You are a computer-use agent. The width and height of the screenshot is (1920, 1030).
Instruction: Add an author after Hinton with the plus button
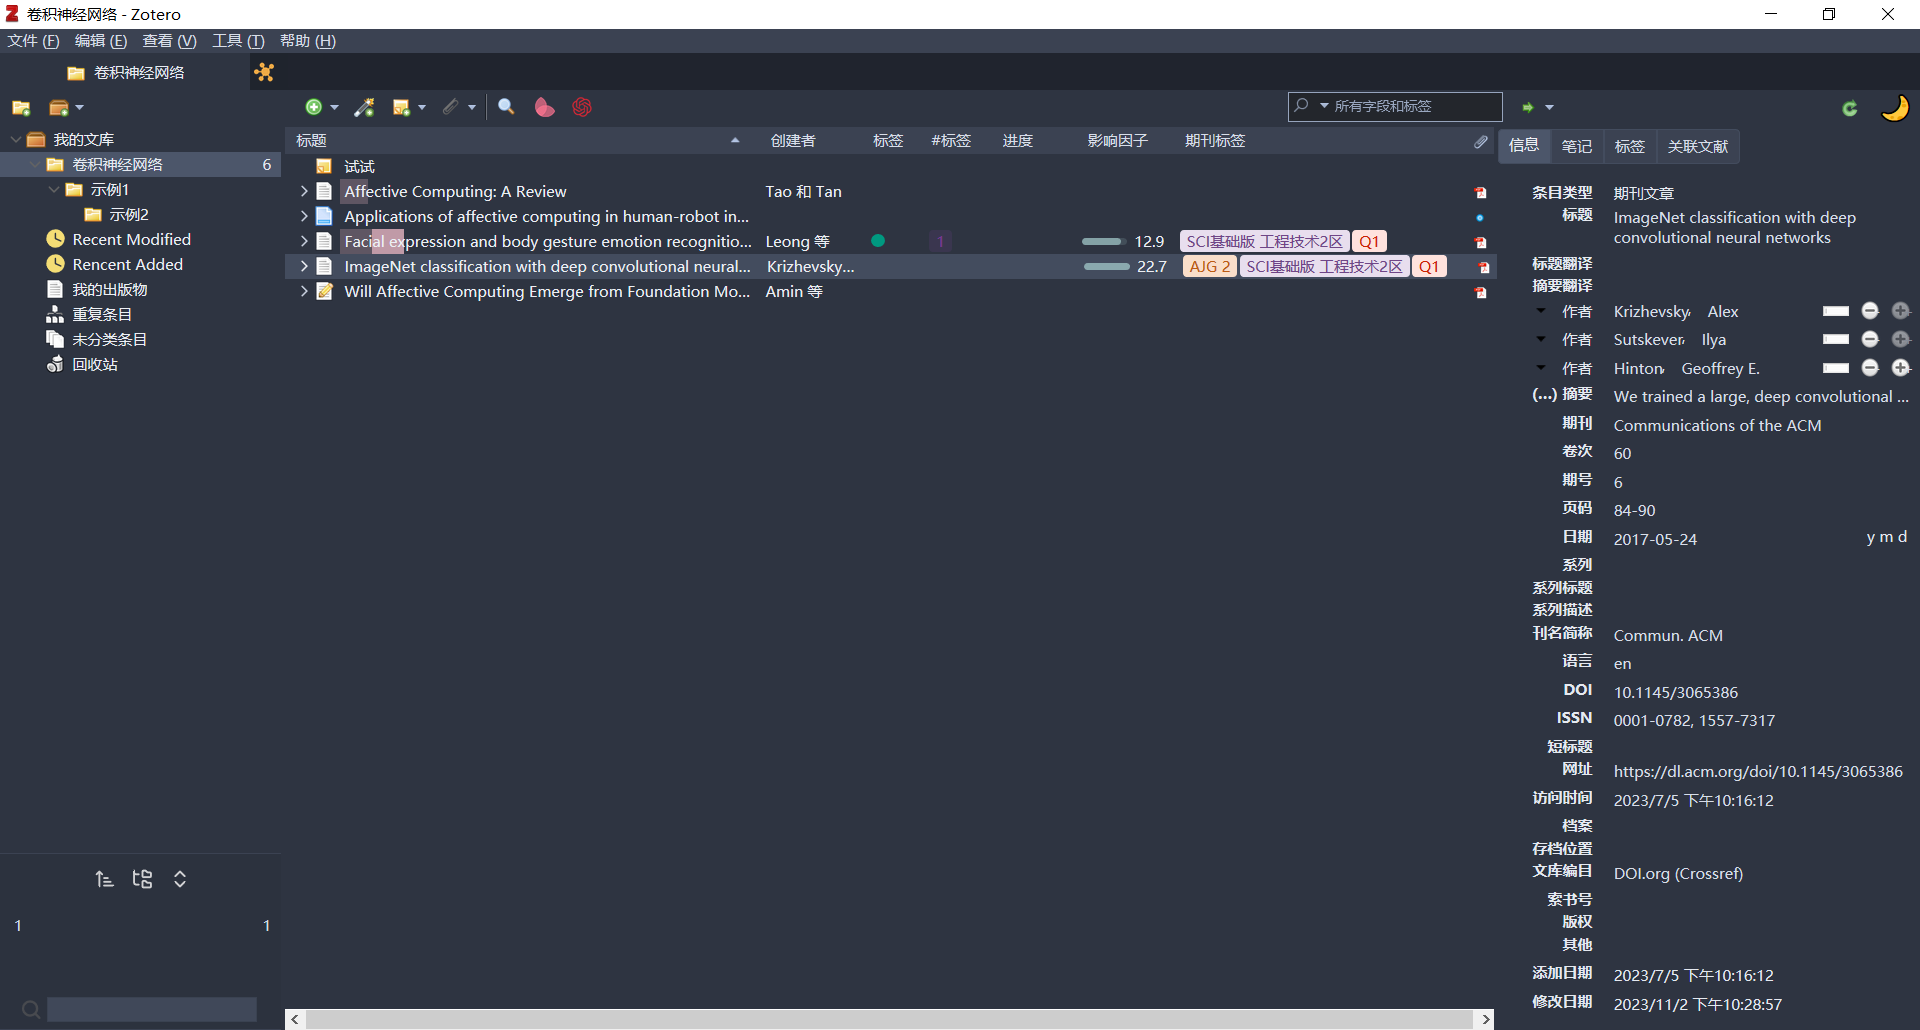click(1901, 368)
